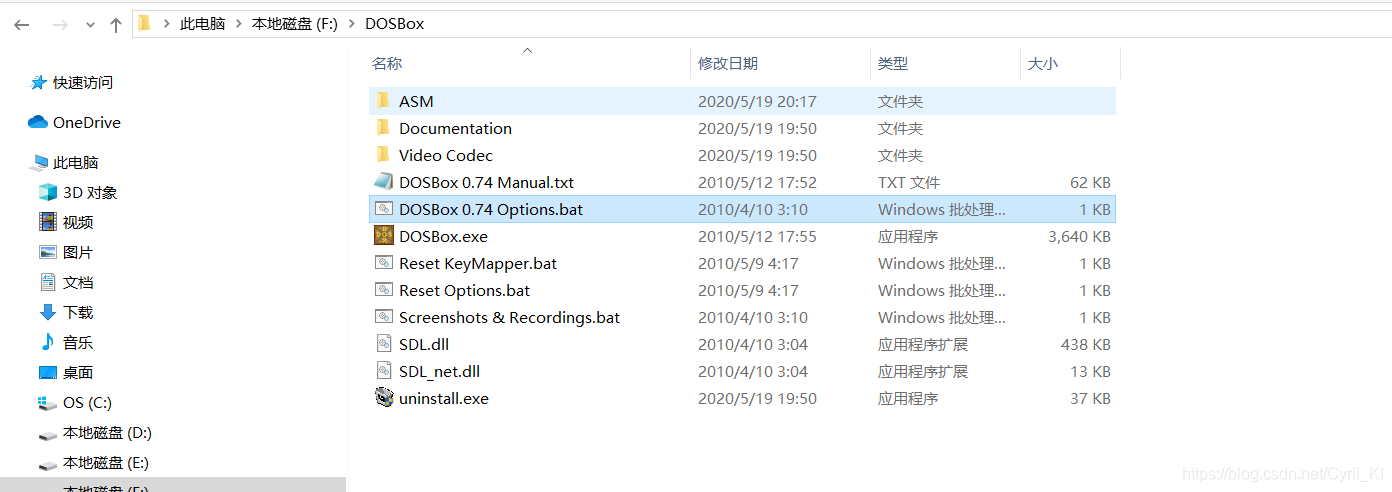Sort files by 大小 column header
This screenshot has height=492, width=1392.
1043,63
